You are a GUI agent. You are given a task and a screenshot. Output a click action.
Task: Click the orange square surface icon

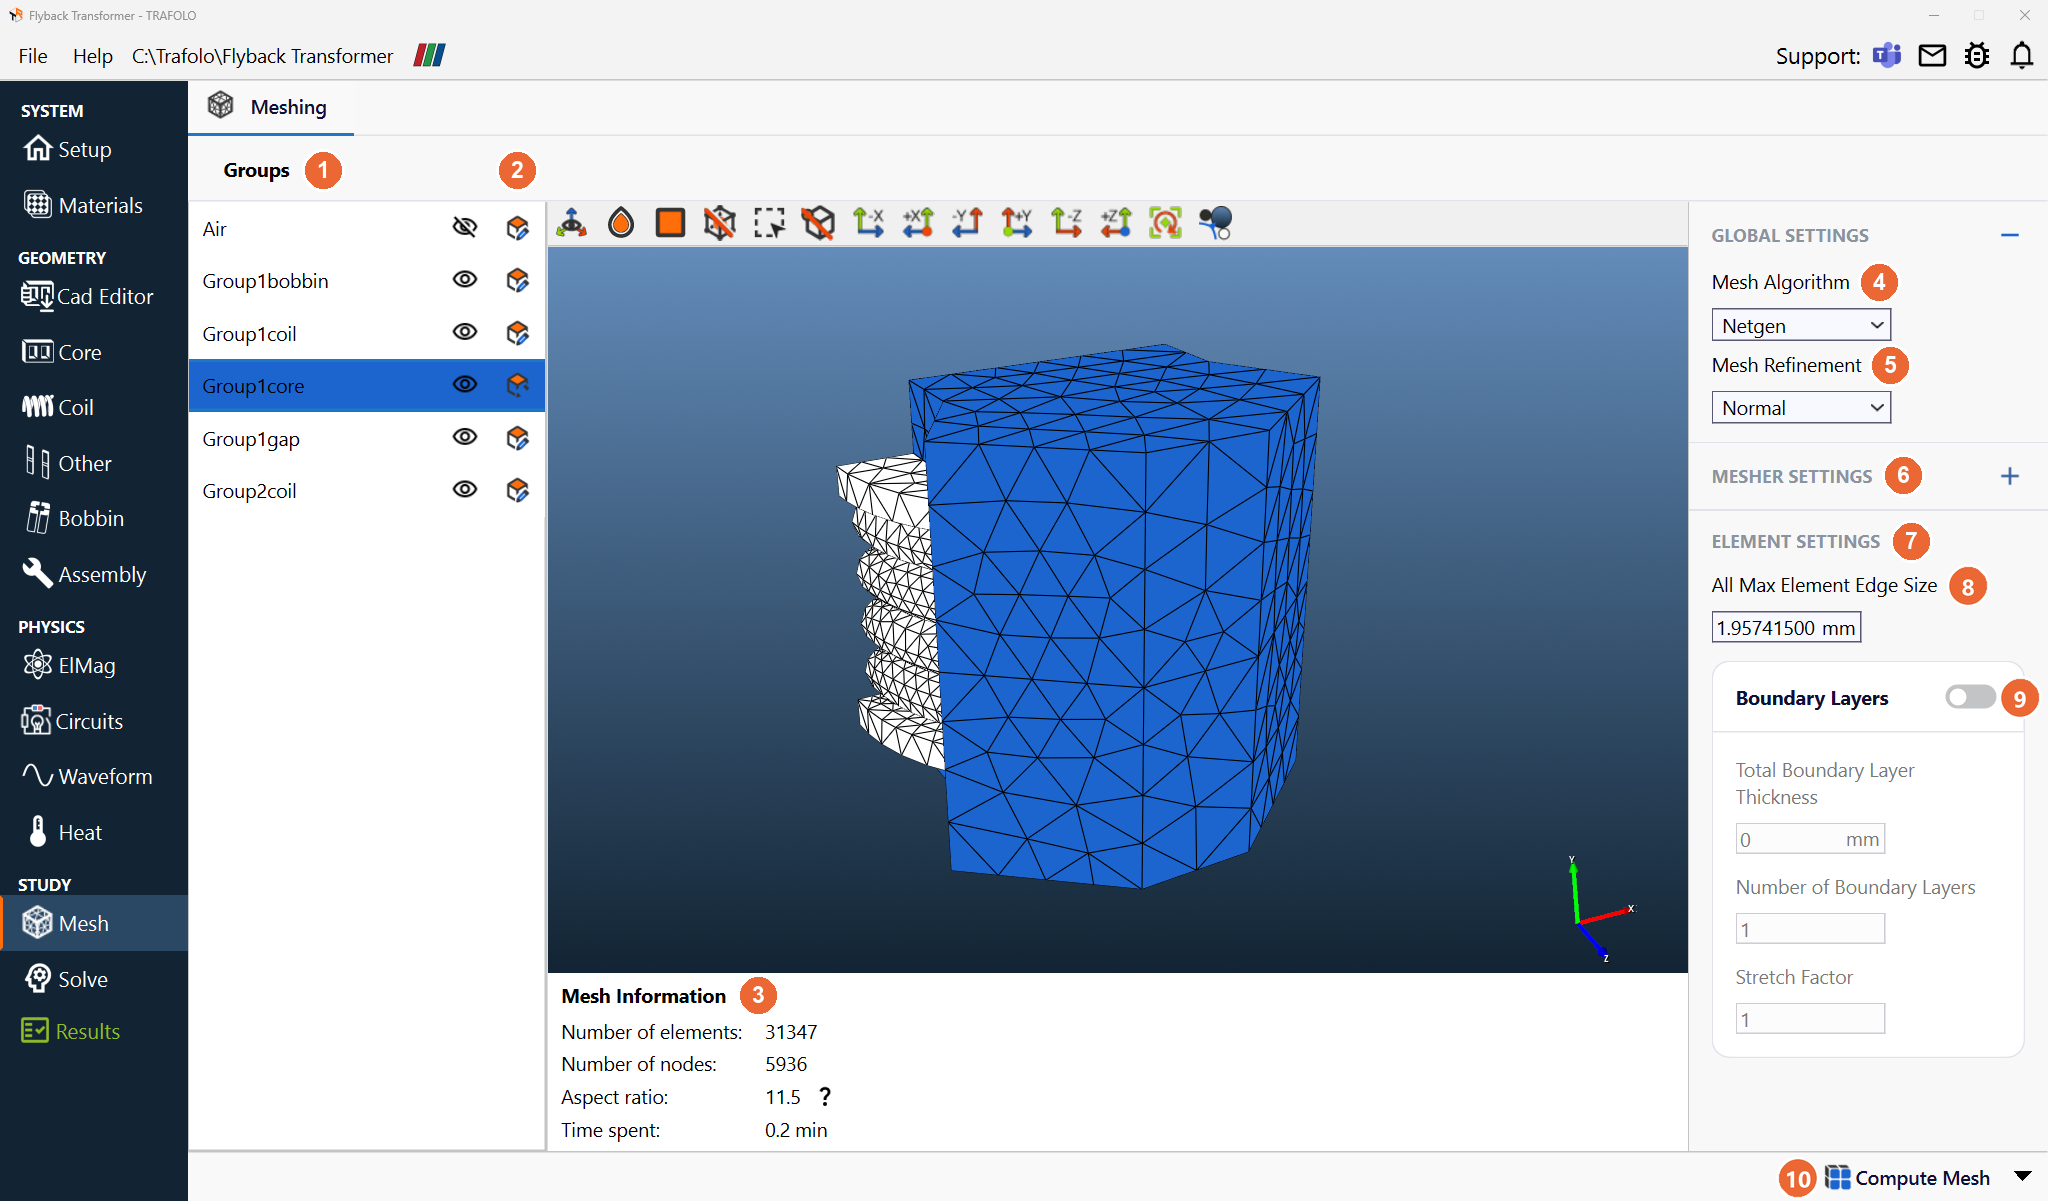(x=670, y=222)
